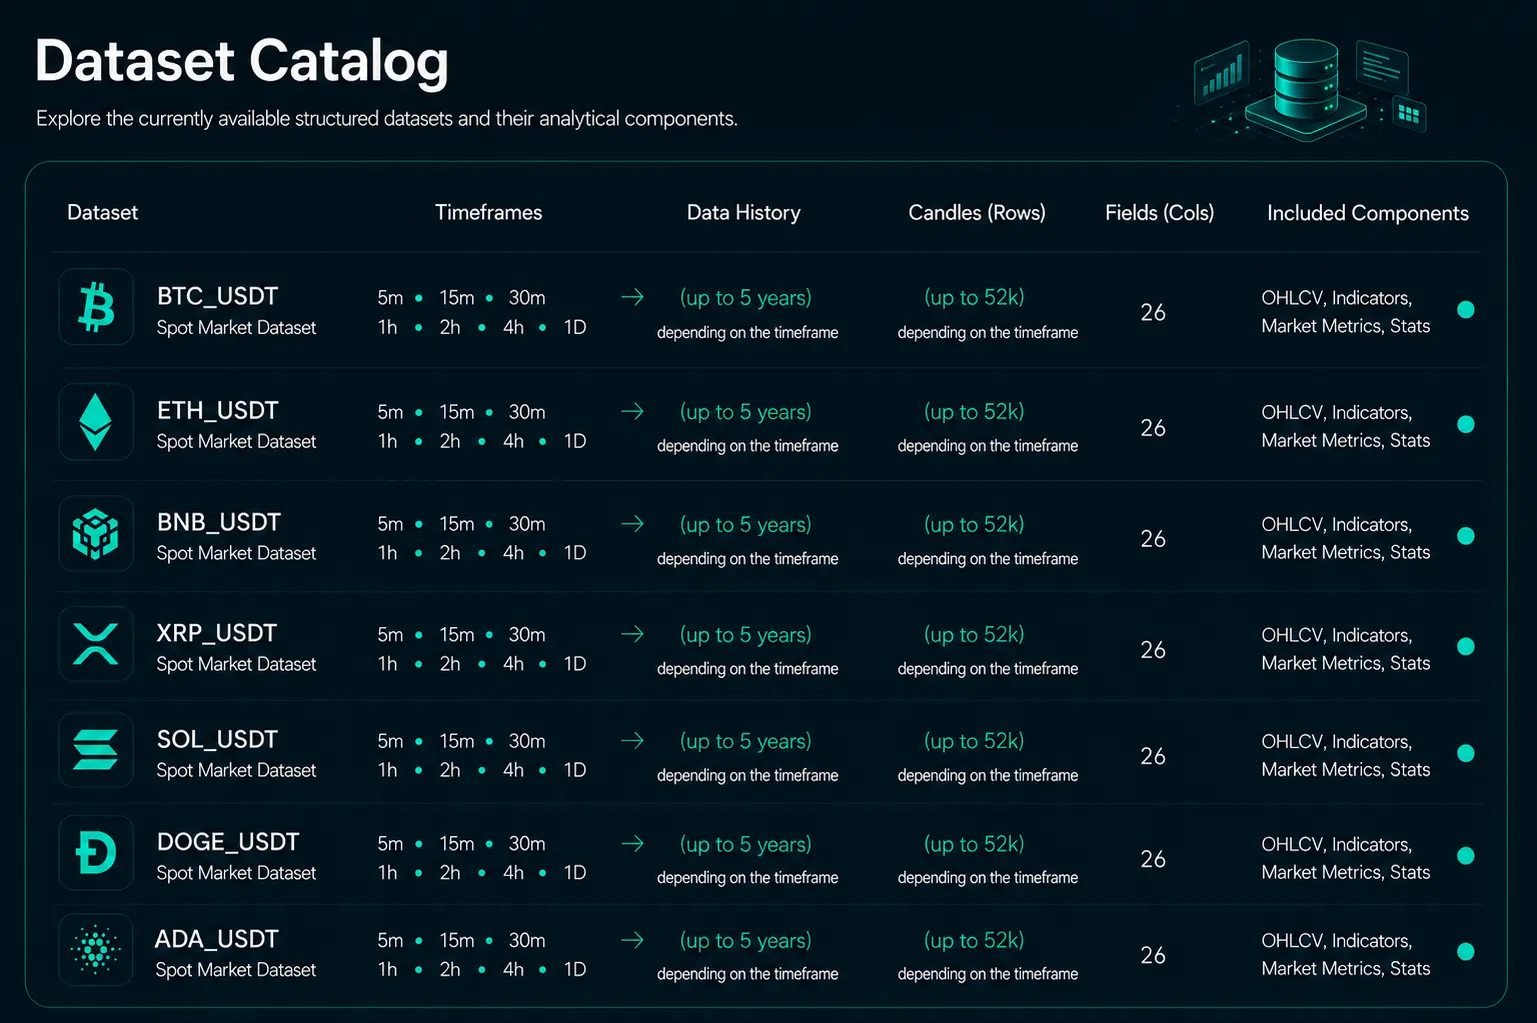
Task: Select the DOGE_USDT dataset name
Action: click(x=228, y=842)
